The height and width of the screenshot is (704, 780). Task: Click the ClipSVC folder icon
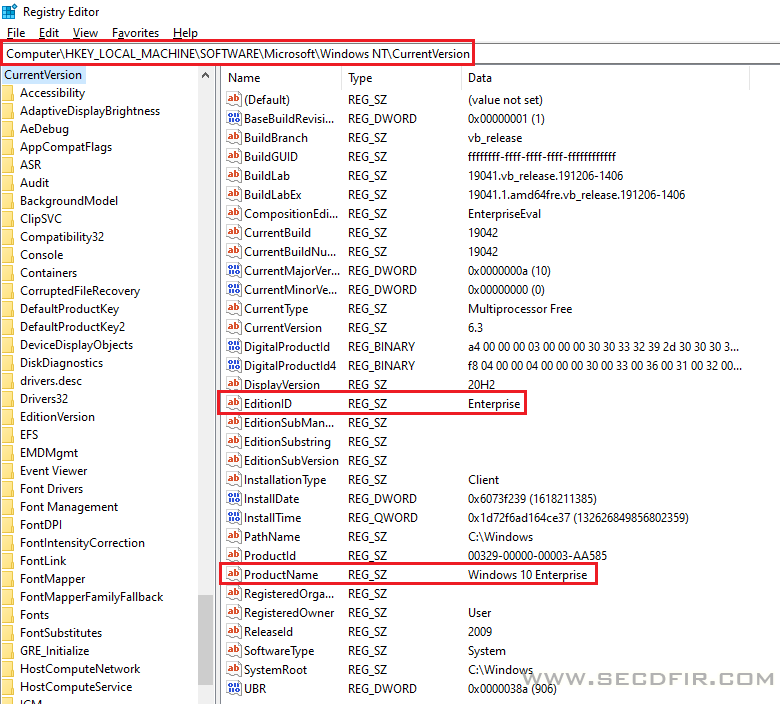click(x=8, y=219)
